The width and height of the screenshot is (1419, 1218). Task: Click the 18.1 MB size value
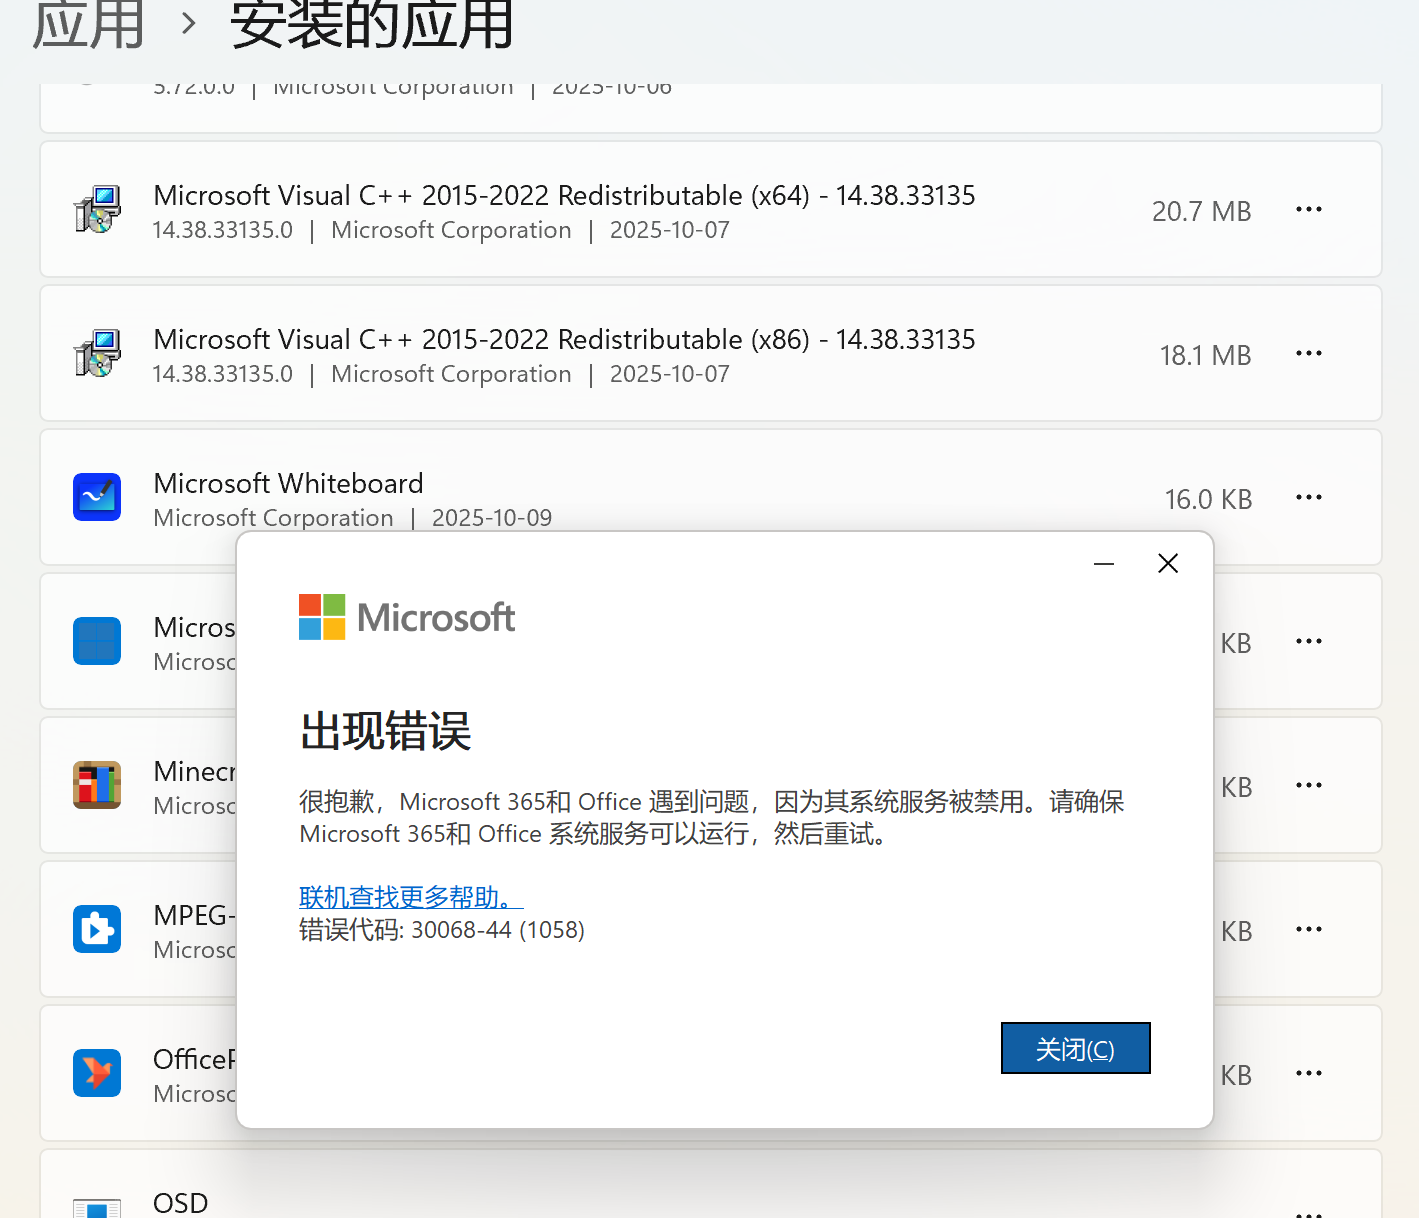1205,355
